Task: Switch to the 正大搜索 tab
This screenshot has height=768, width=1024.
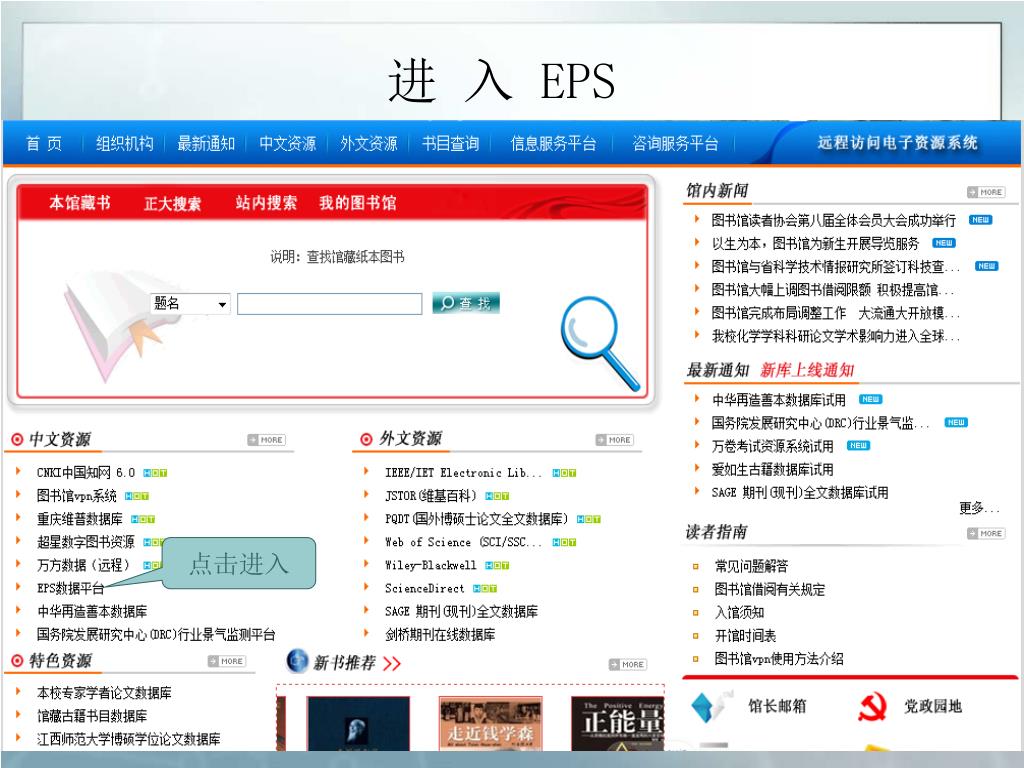Action: pyautogui.click(x=172, y=204)
